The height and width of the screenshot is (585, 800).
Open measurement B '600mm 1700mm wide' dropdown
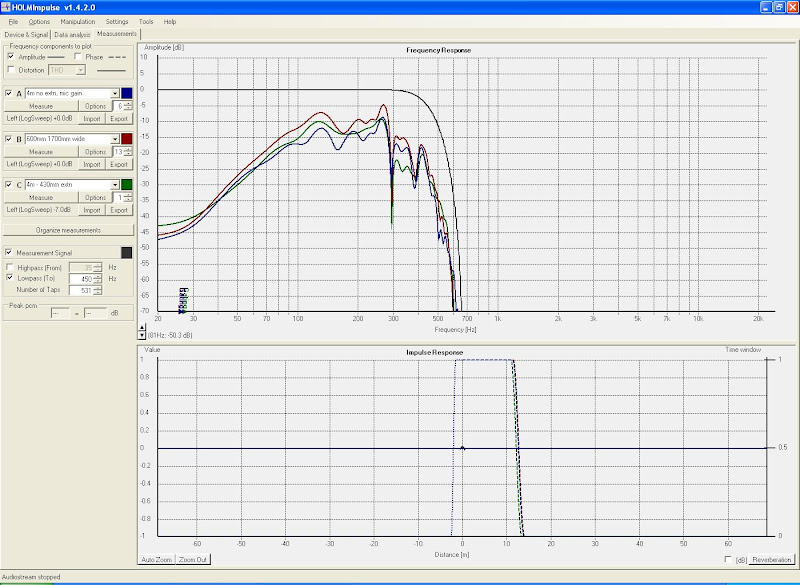(x=115, y=139)
